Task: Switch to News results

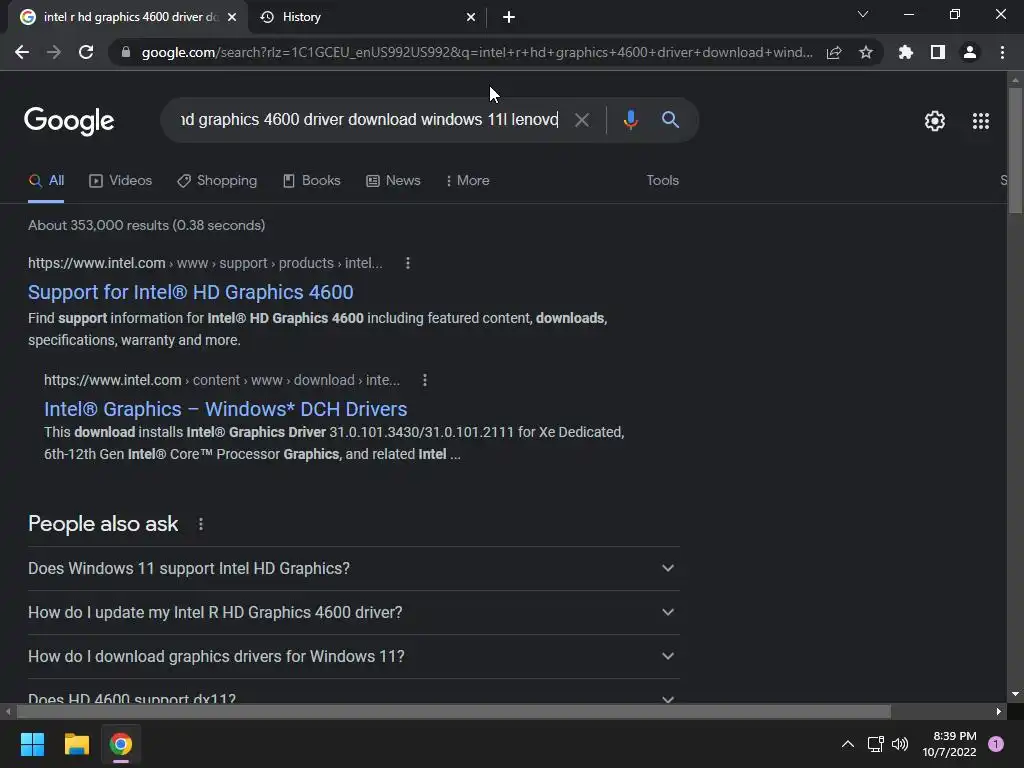Action: pos(393,181)
